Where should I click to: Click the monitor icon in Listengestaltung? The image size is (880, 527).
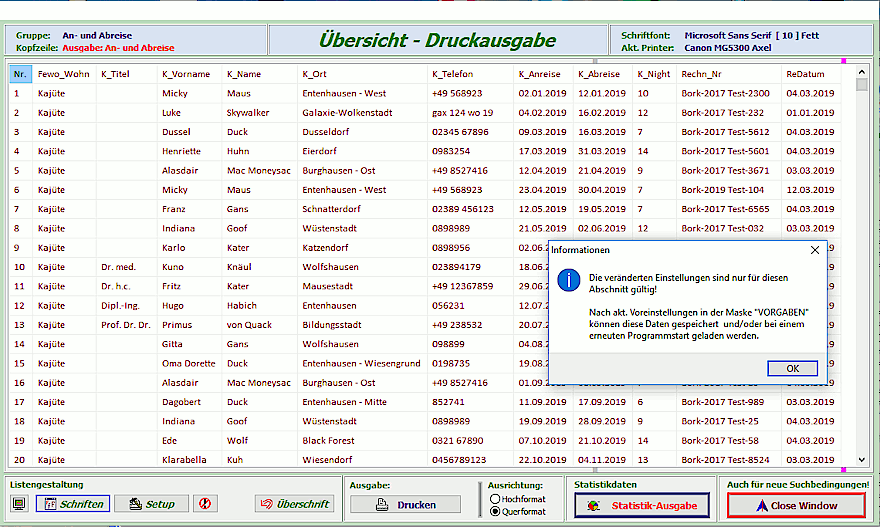click(19, 504)
